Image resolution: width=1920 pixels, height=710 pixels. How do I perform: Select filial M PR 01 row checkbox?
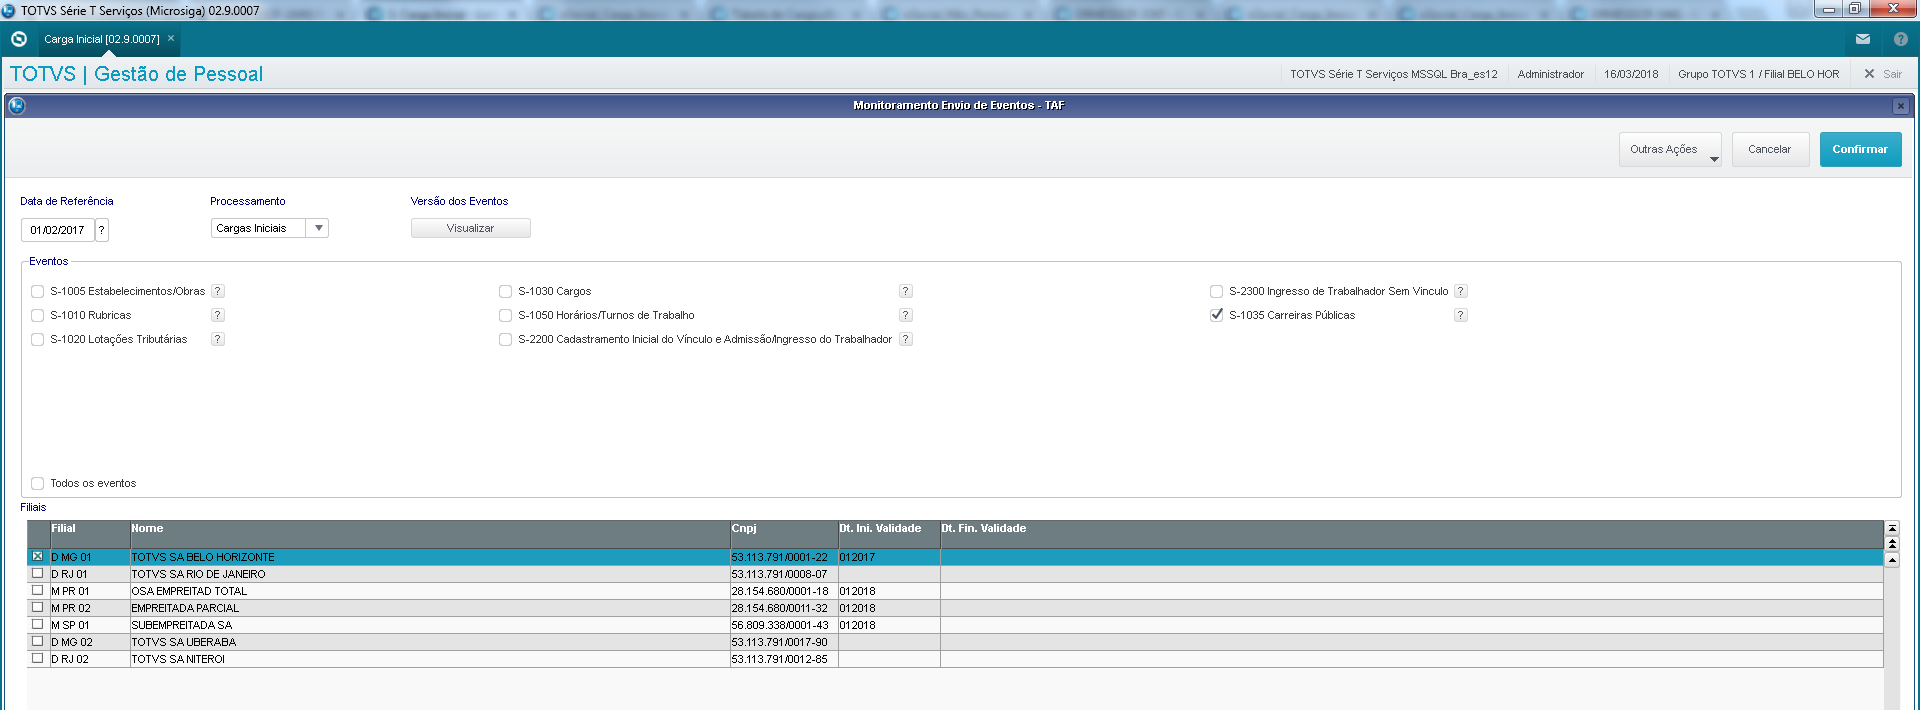pos(38,591)
